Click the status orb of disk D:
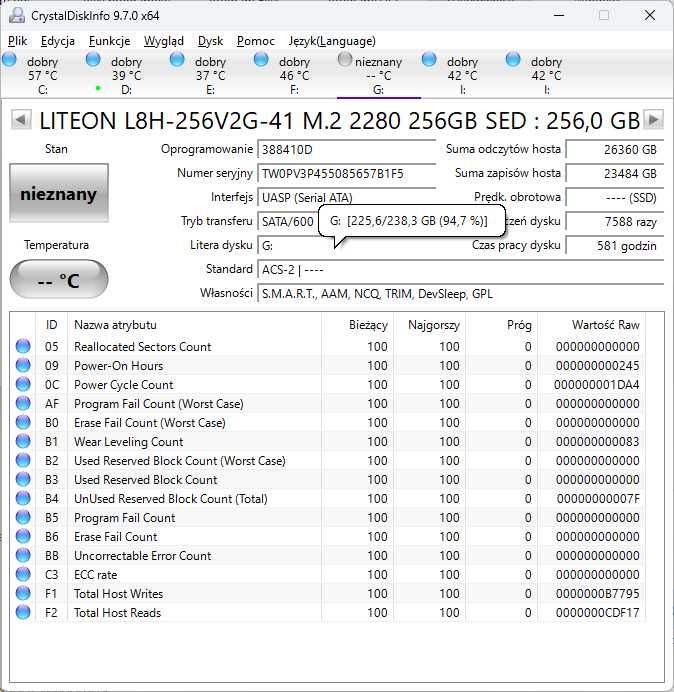Viewport: 674px width, 692px height. click(x=93, y=59)
